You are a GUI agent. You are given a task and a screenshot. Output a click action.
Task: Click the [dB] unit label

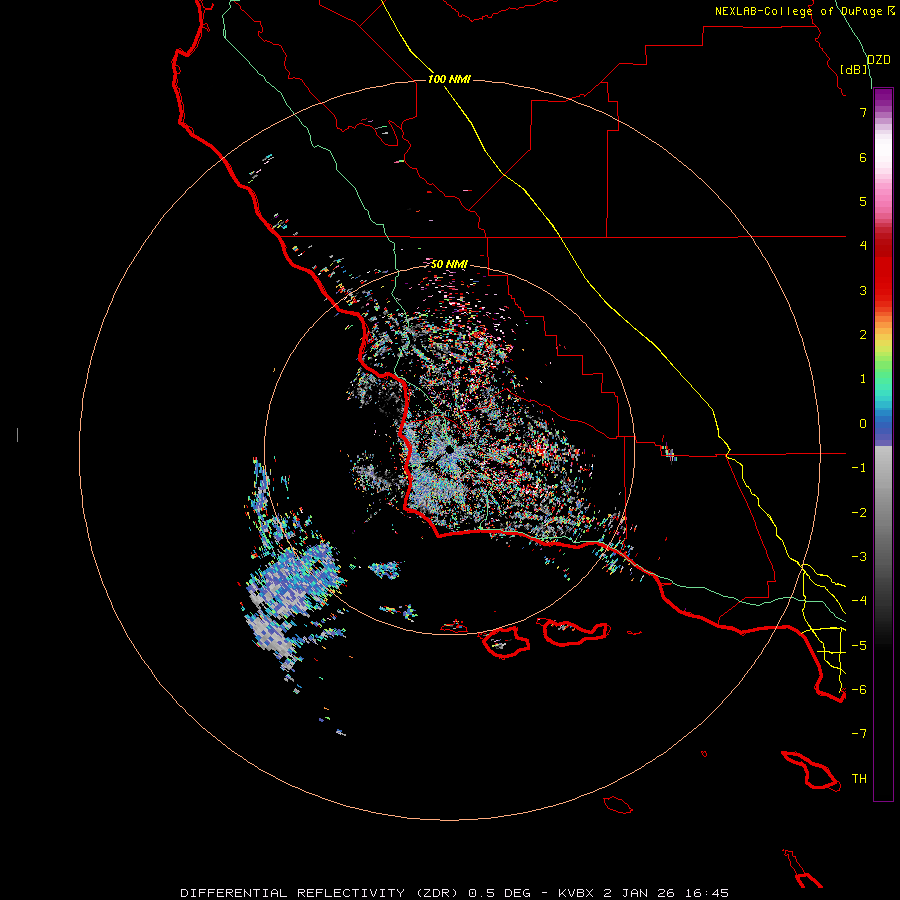tap(854, 69)
